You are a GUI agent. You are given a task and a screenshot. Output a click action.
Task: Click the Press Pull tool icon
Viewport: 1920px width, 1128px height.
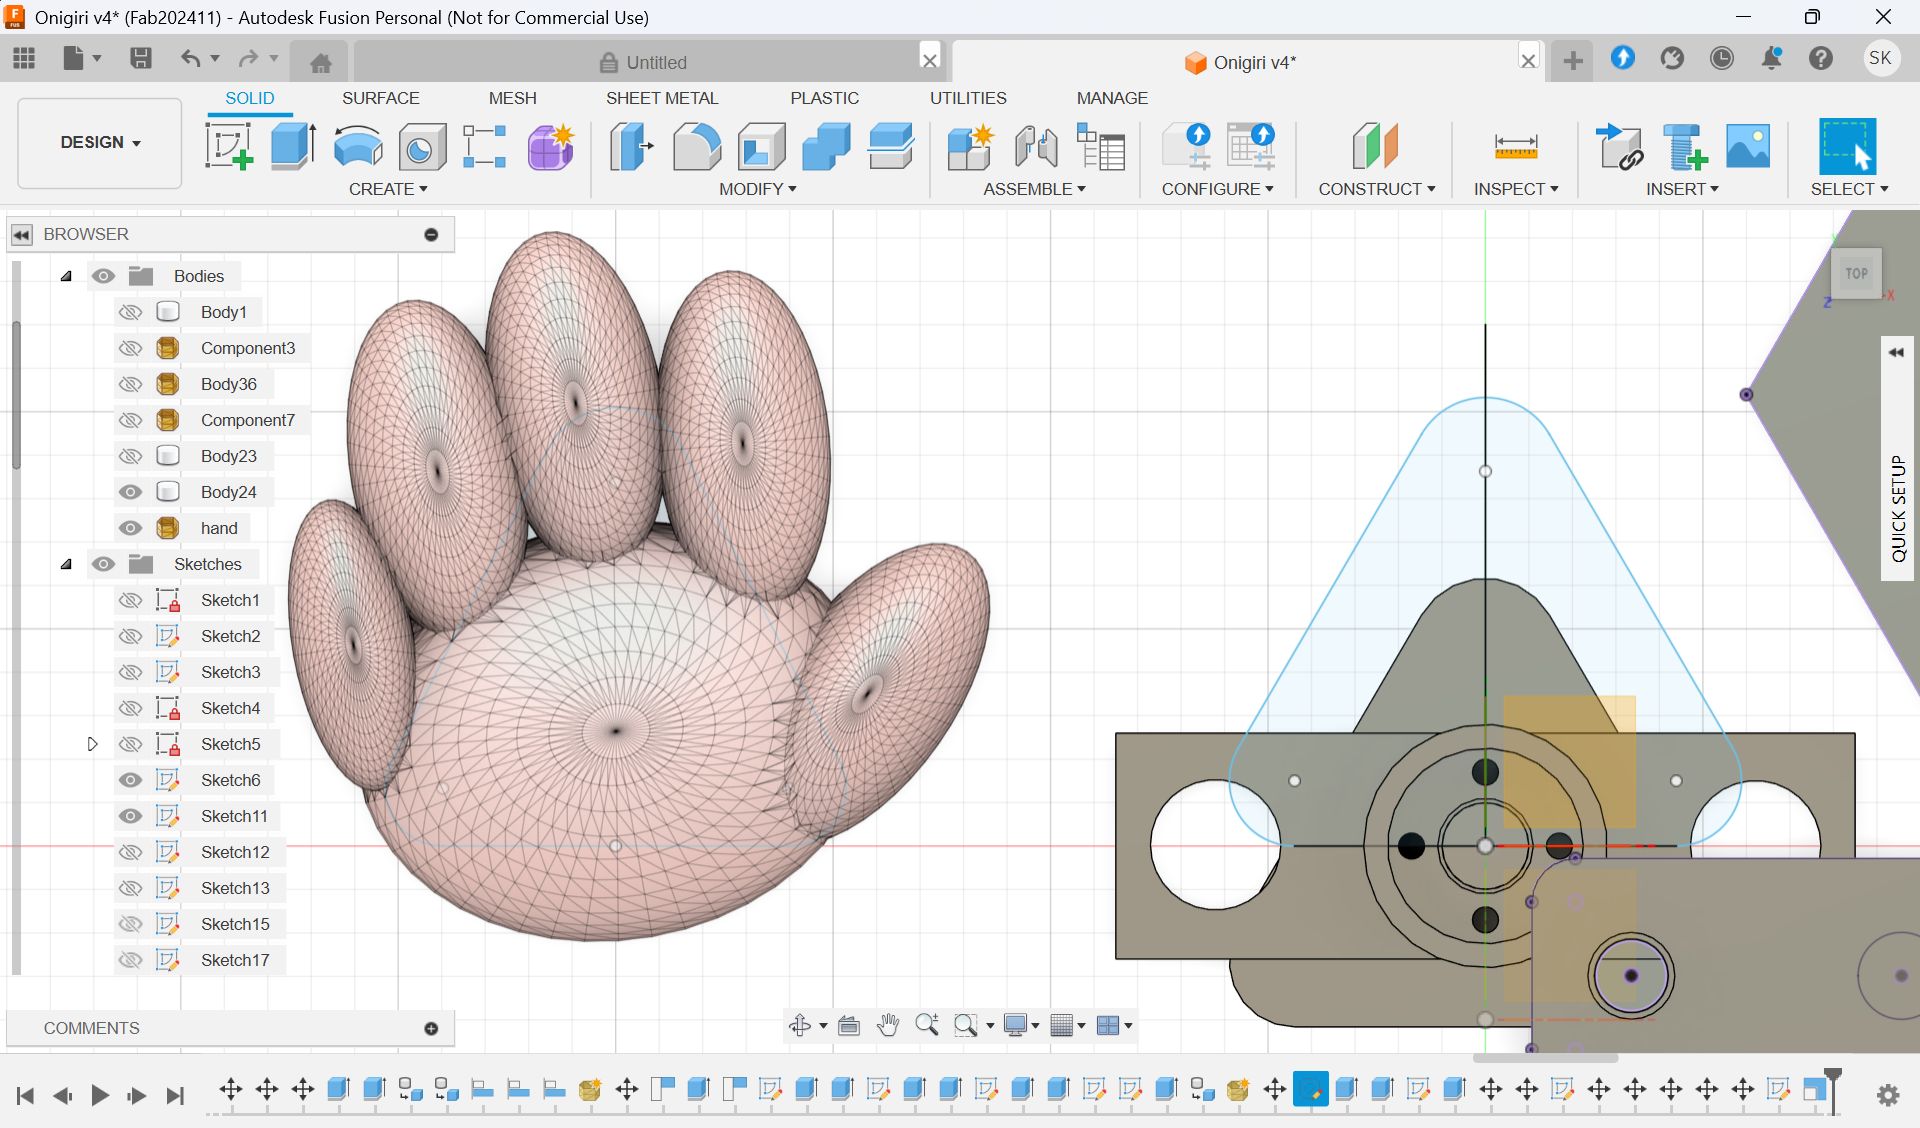coord(632,146)
